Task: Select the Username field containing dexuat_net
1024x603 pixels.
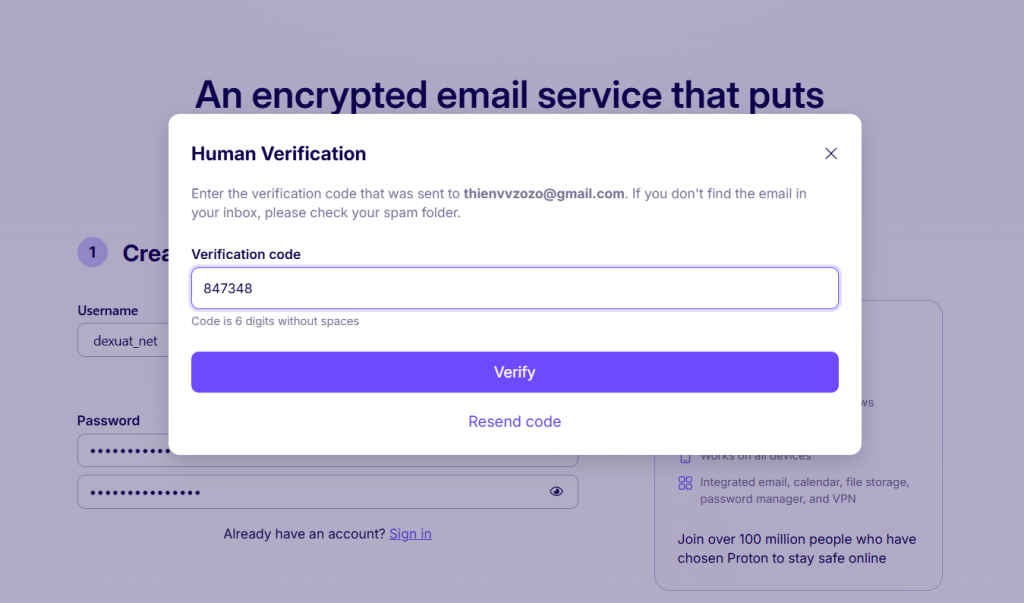Action: click(x=122, y=341)
